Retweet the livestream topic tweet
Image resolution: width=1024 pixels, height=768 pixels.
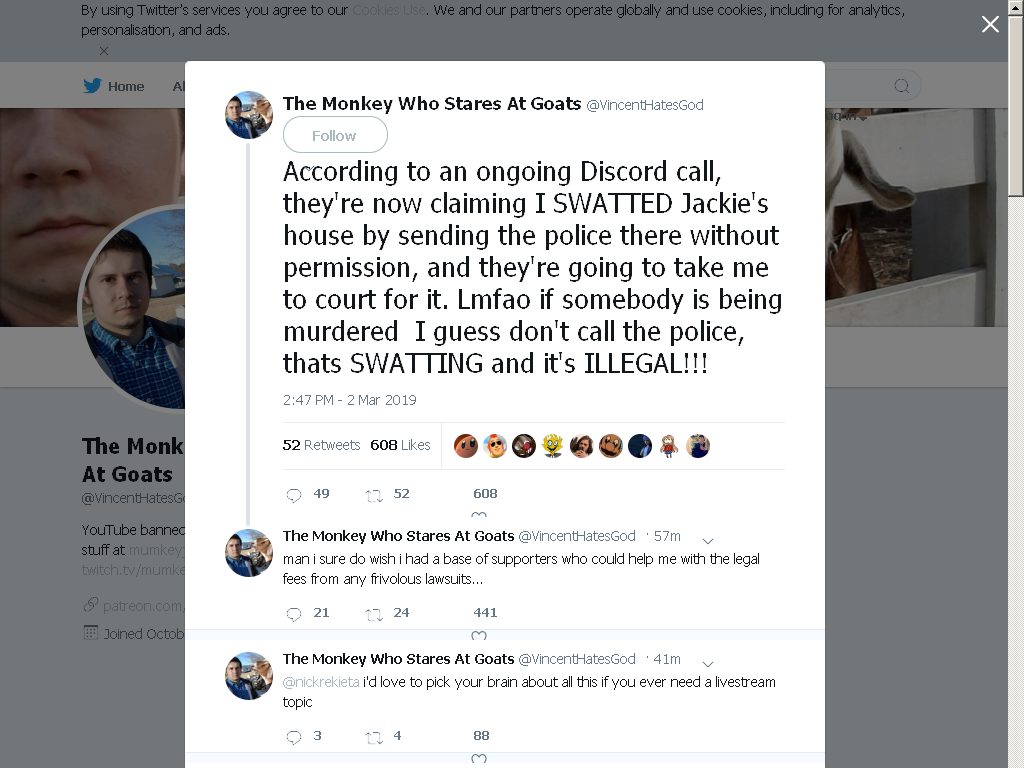[374, 737]
